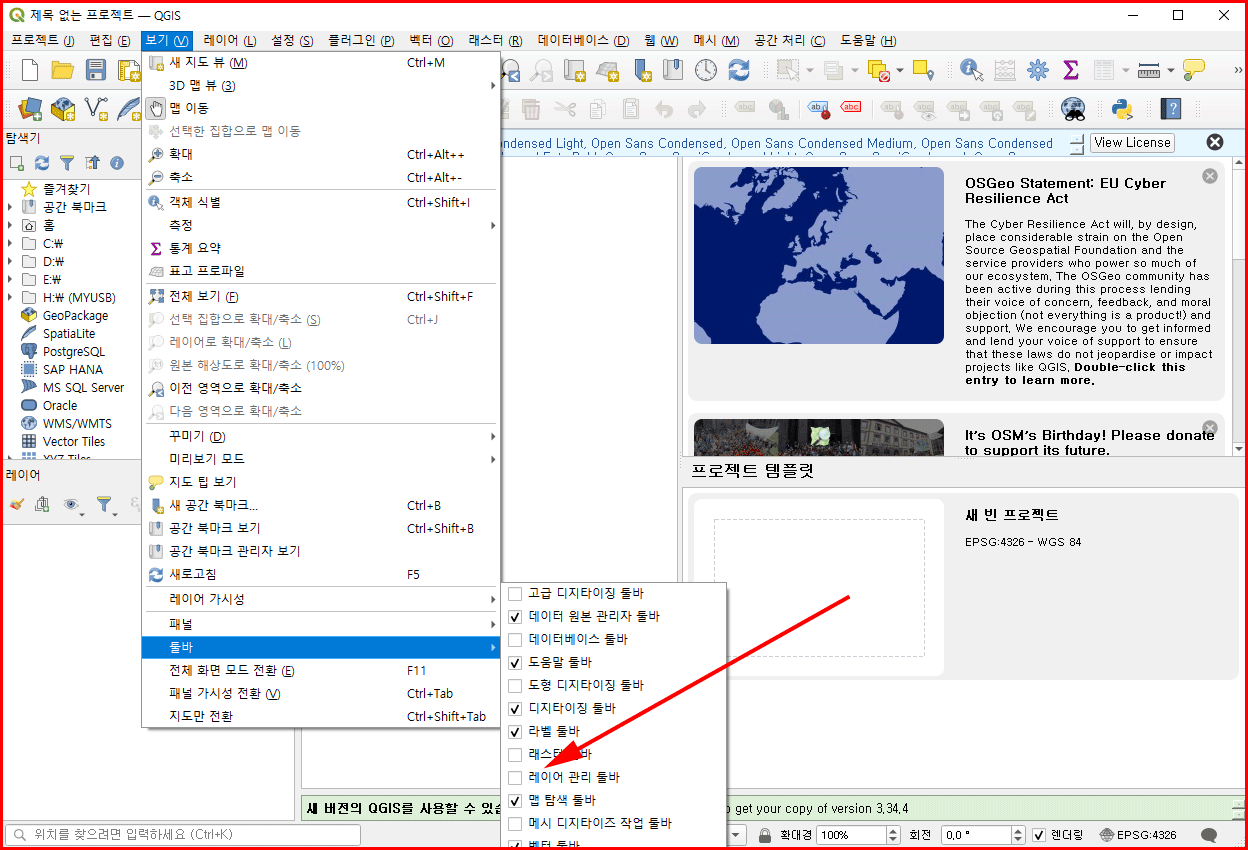Click the New GeoPackage Layer icon
This screenshot has width=1248, height=850.
63,108
